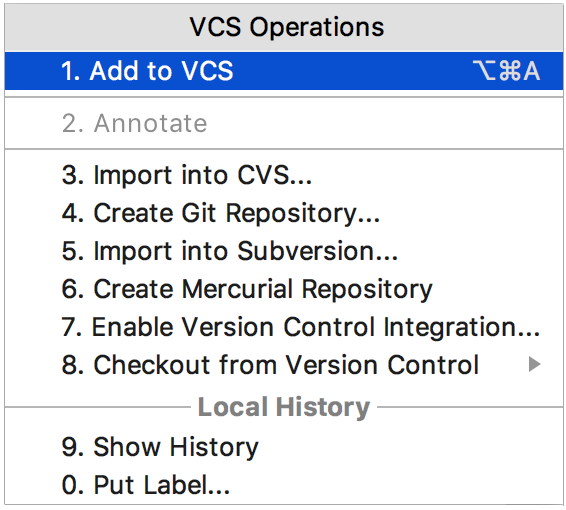Viewport: 566px width, 510px height.
Task: Select the Add to VCS option
Action: coord(284,71)
